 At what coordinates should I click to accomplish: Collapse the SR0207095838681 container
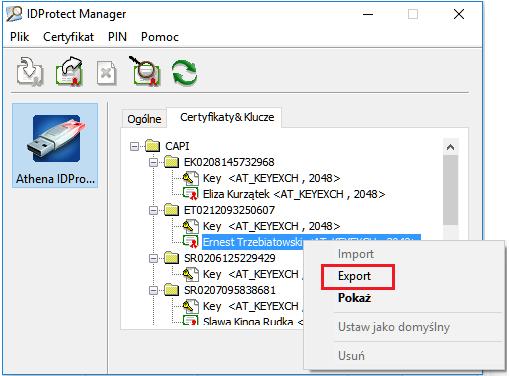(x=153, y=290)
